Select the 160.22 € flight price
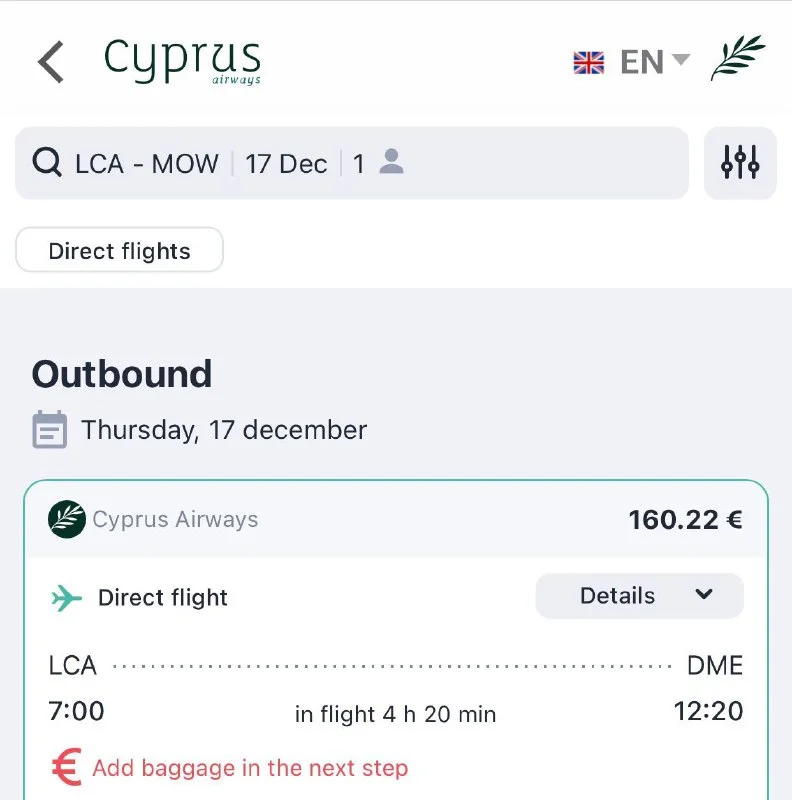The height and width of the screenshot is (800, 792). tap(685, 520)
